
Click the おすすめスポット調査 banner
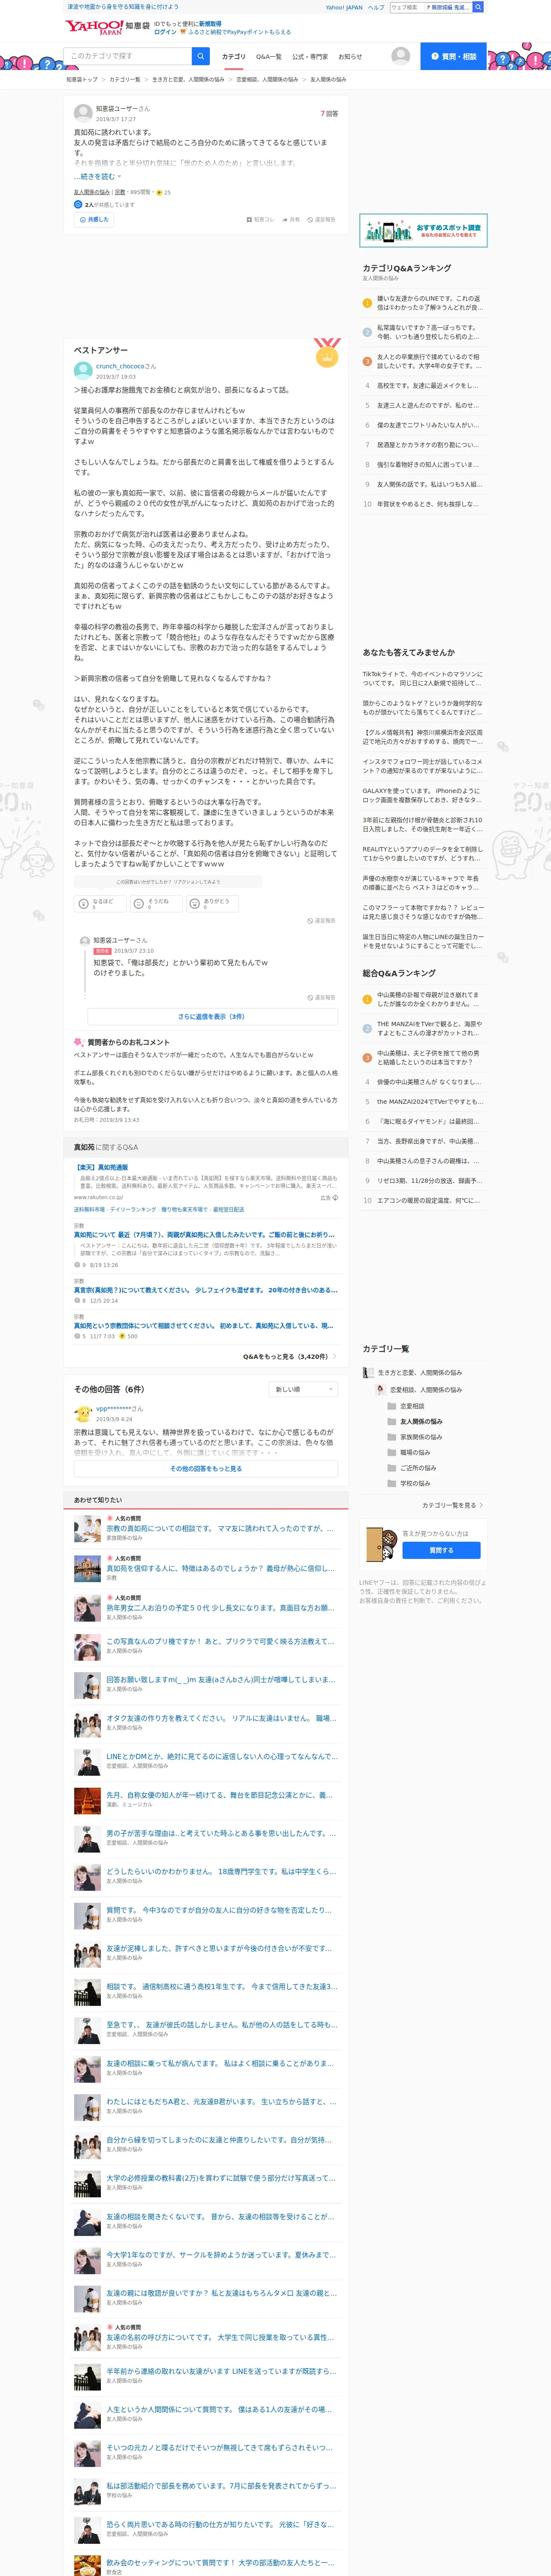[x=423, y=230]
